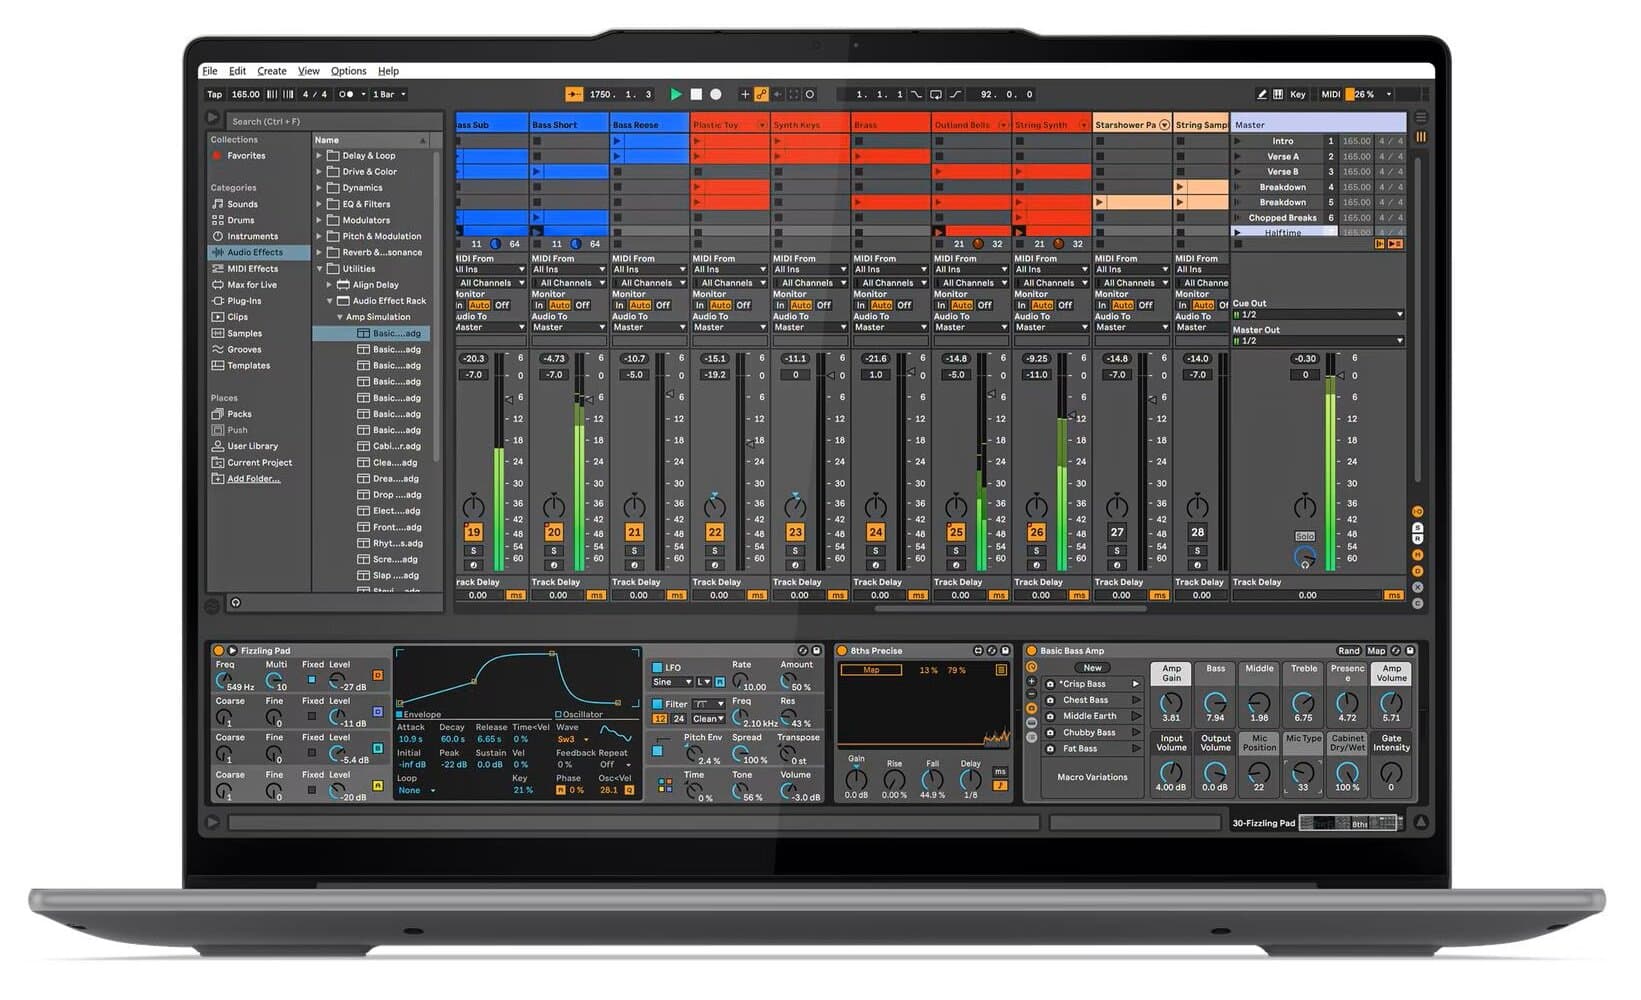Screen dimensions: 1641x1000
Task: Open the Clean filter circuit dropdown
Action: [708, 719]
